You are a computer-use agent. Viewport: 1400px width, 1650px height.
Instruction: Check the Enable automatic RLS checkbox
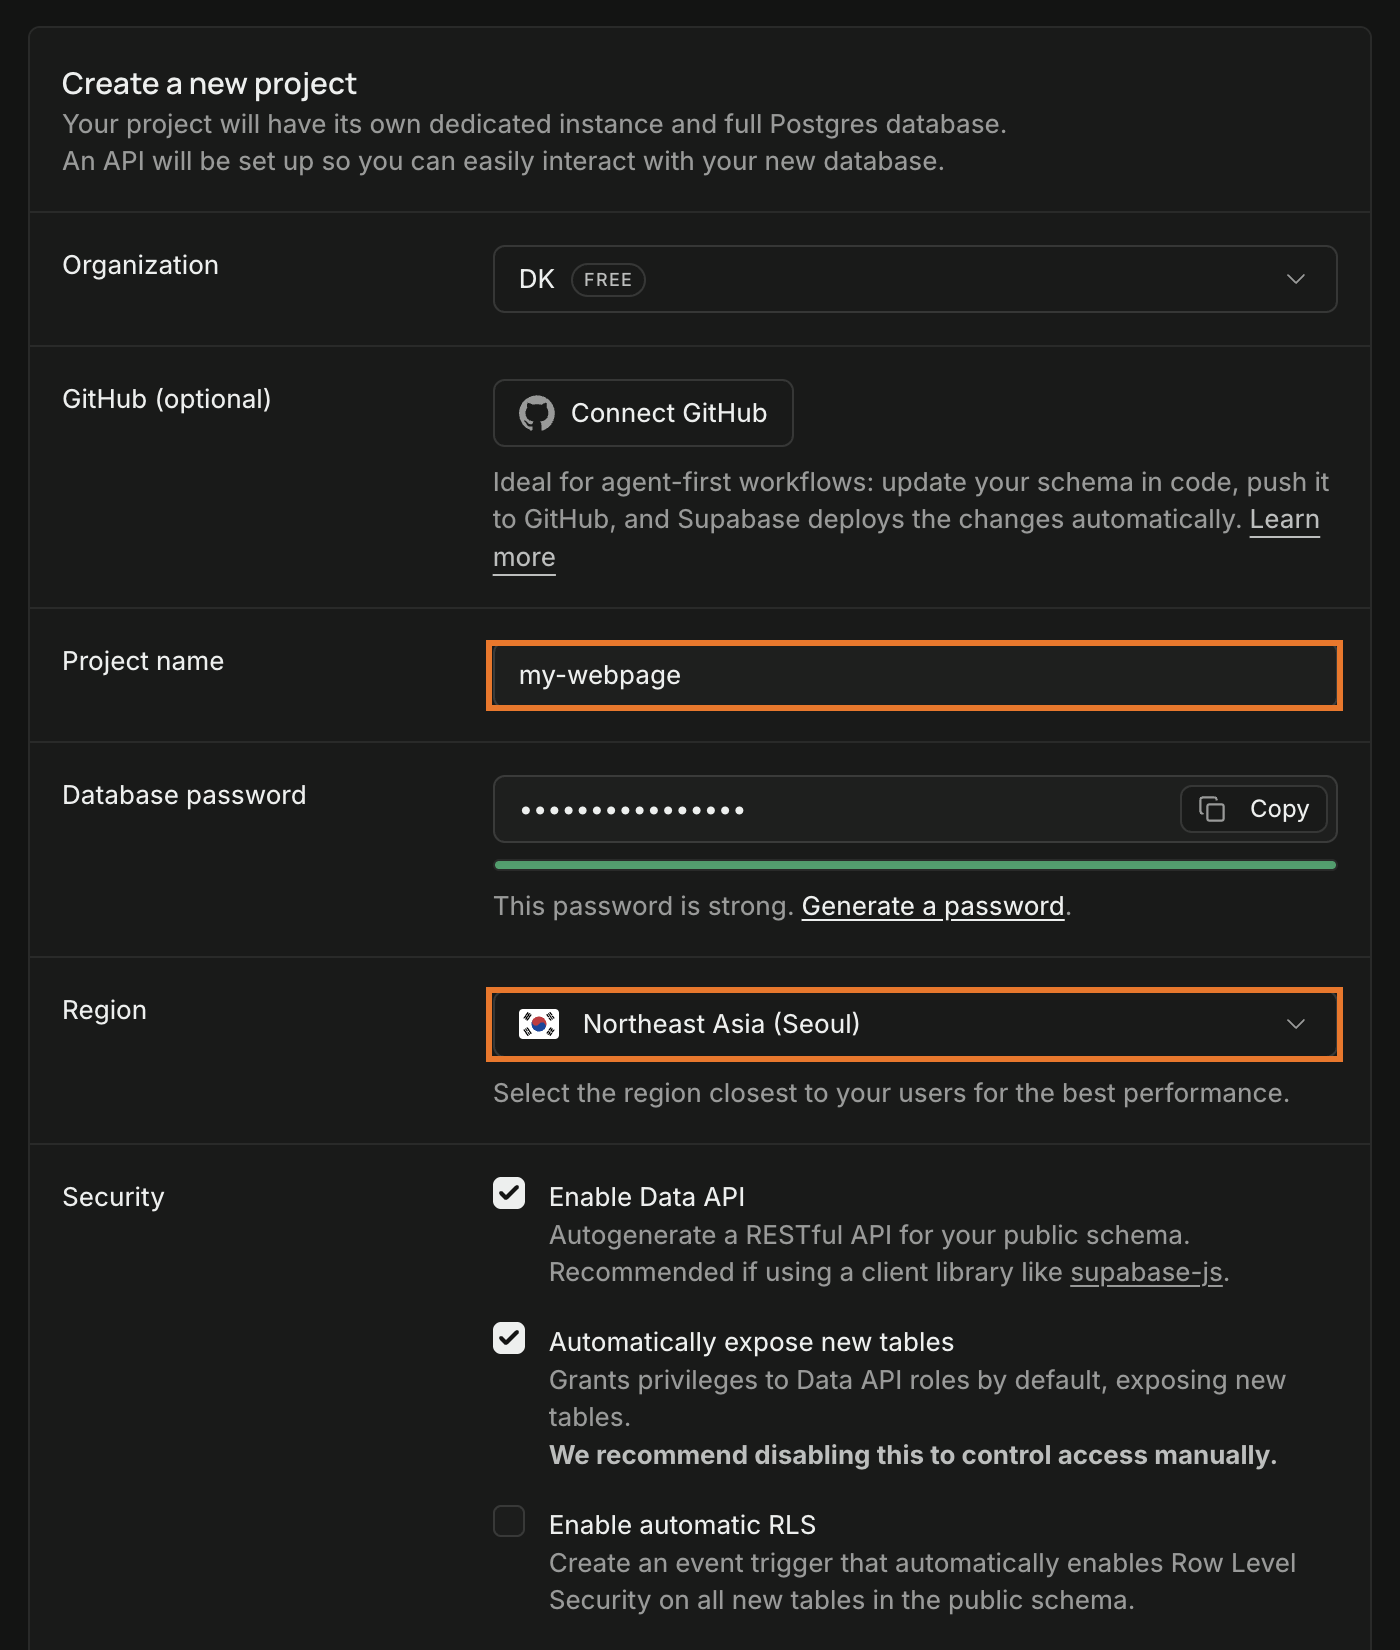509,1521
